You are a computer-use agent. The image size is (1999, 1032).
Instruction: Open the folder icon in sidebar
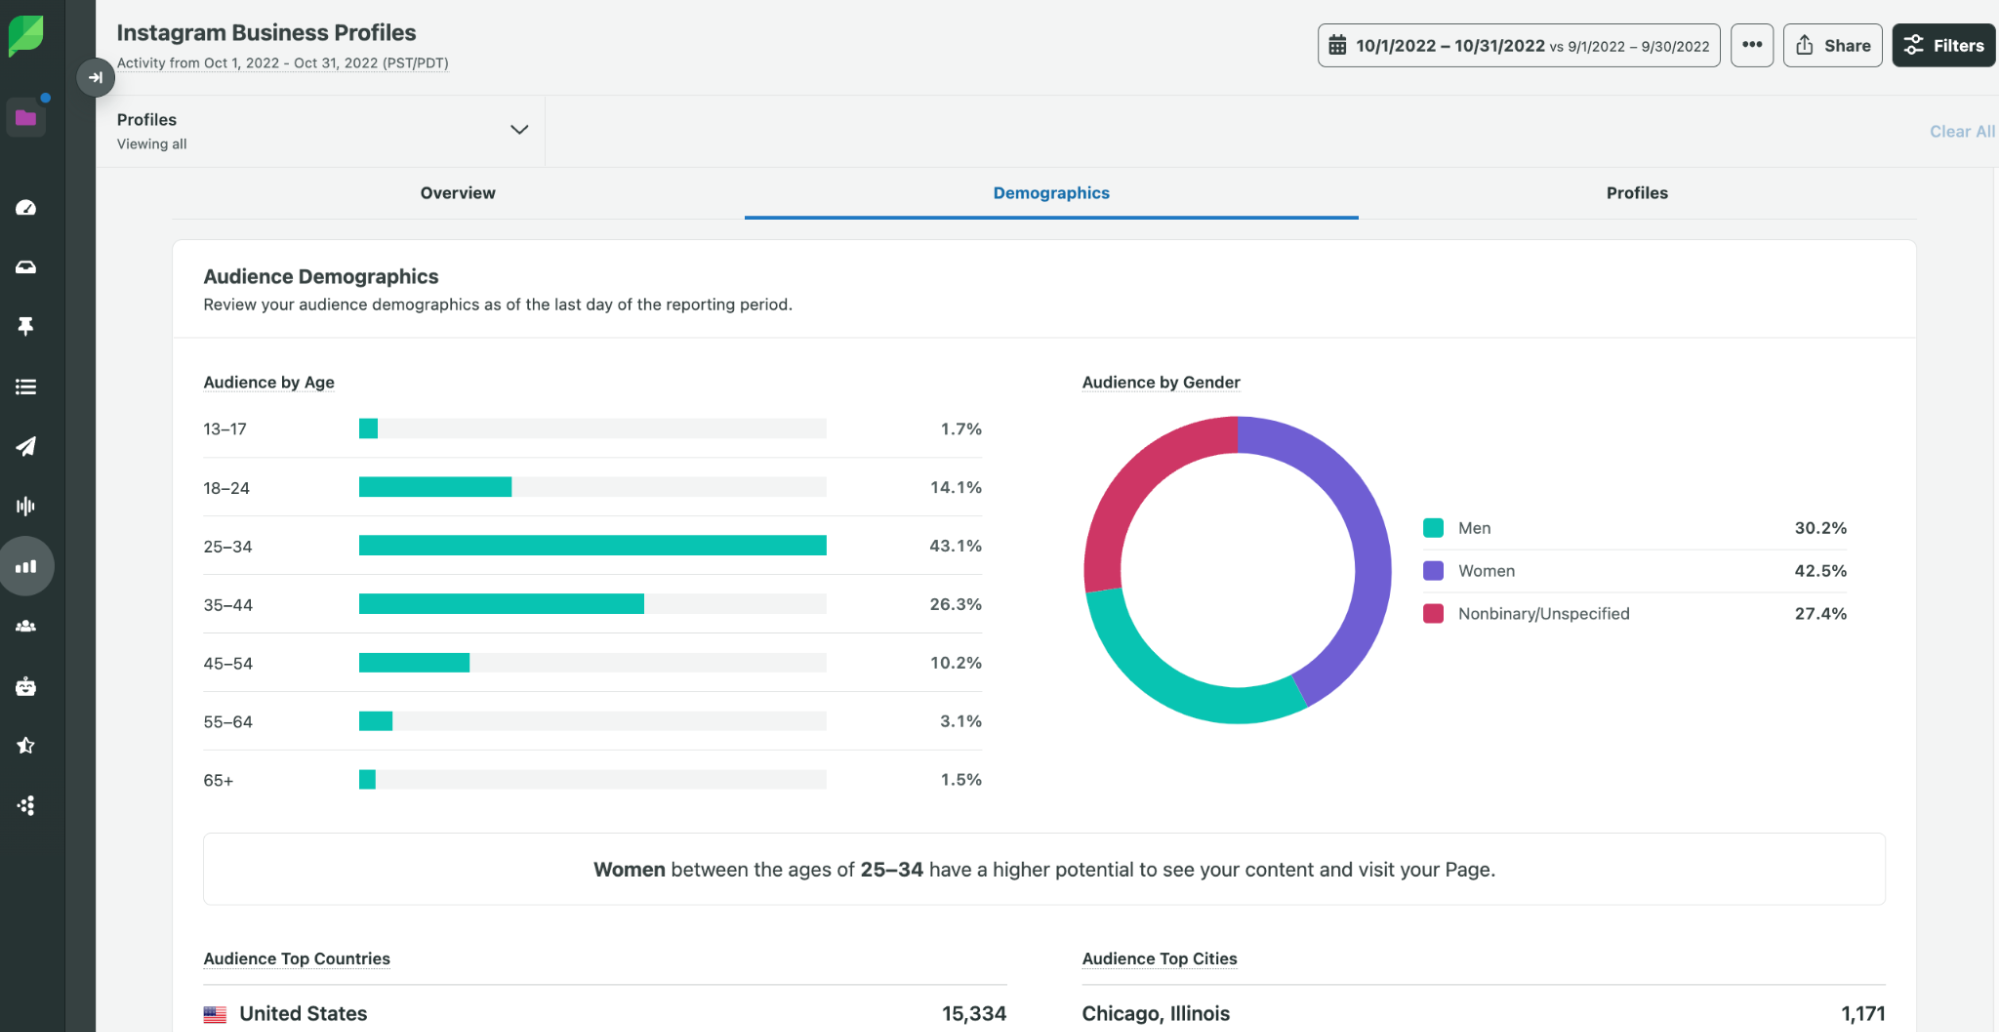click(x=26, y=118)
